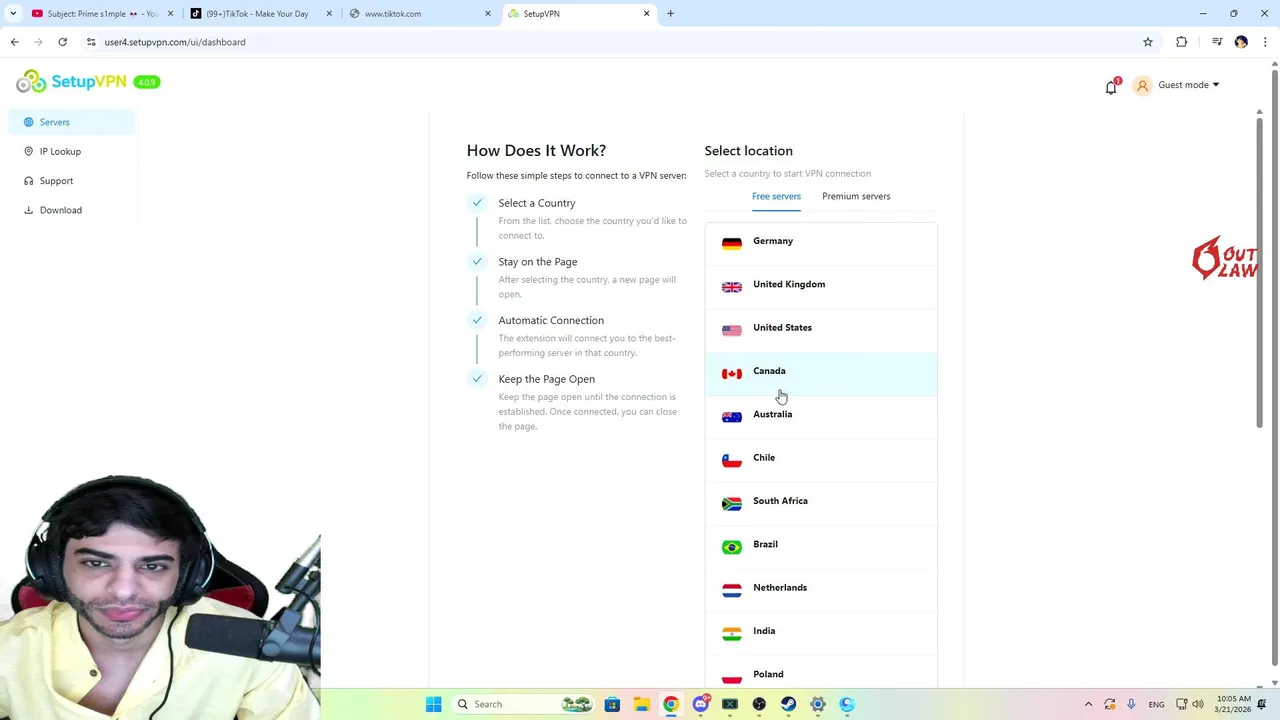Switch to the Premium servers tab
1280x720 pixels.
coord(856,196)
